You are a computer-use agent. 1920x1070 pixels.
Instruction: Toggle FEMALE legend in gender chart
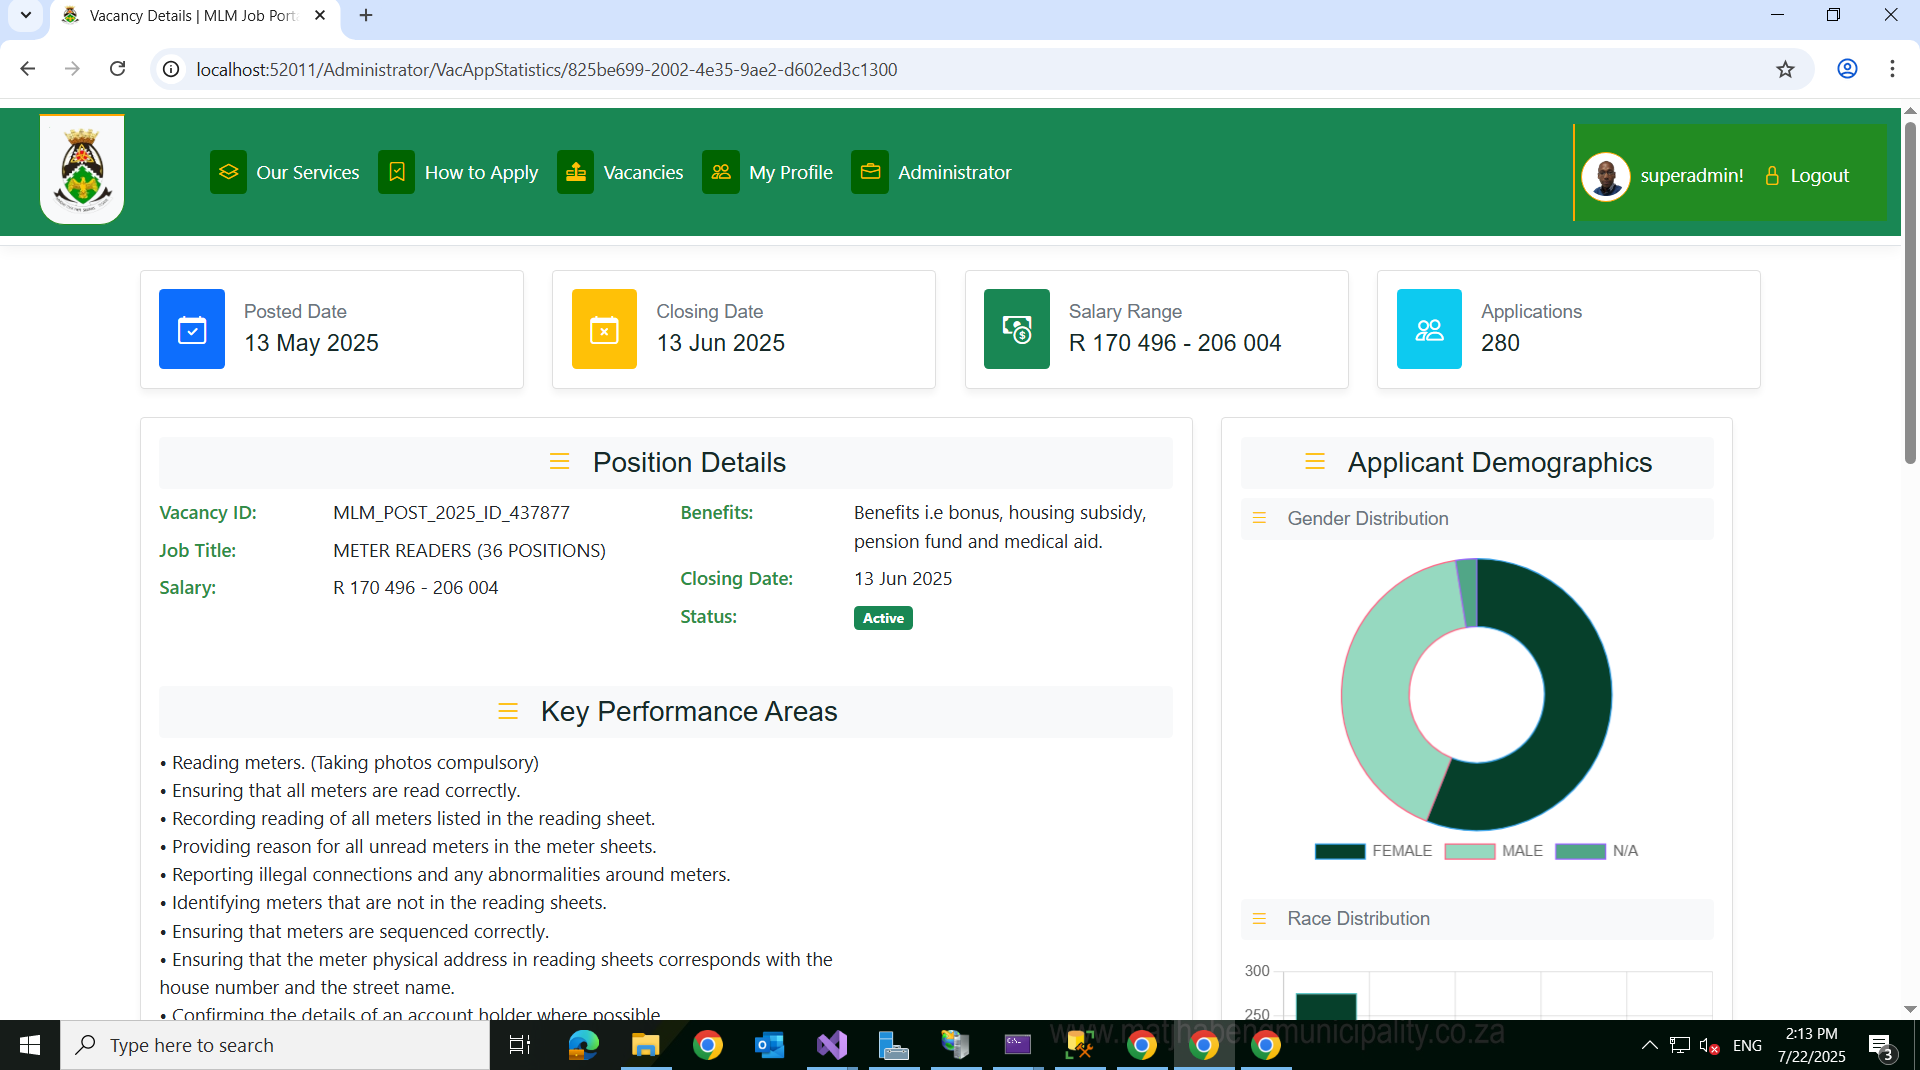[1372, 851]
